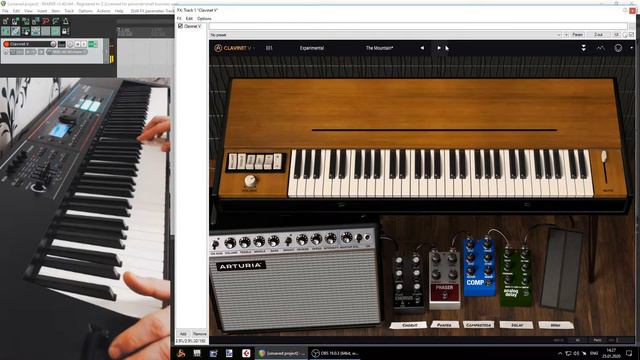Viewport: 640px width, 360px height.
Task: Click the plus button beside the preset box
Action: [566, 35]
